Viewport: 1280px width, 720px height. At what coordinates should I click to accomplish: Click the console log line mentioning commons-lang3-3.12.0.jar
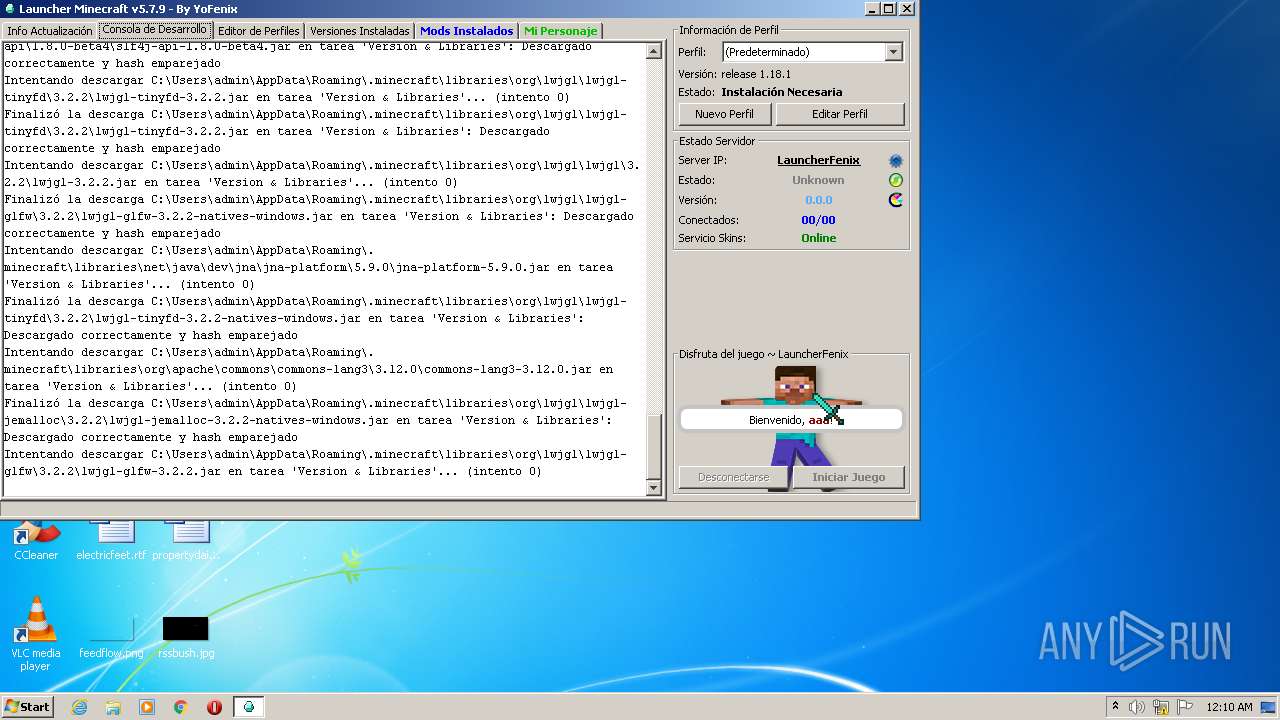point(308,369)
